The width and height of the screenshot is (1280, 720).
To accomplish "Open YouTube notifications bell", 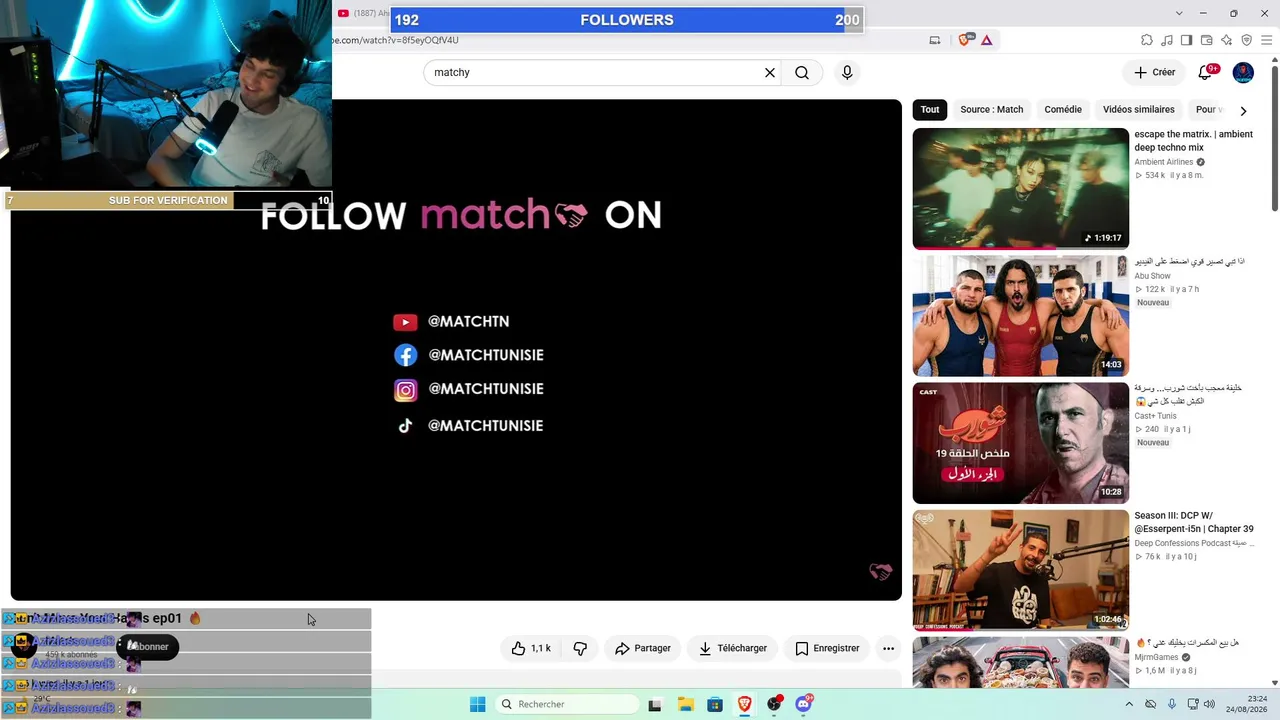I will (1206, 72).
